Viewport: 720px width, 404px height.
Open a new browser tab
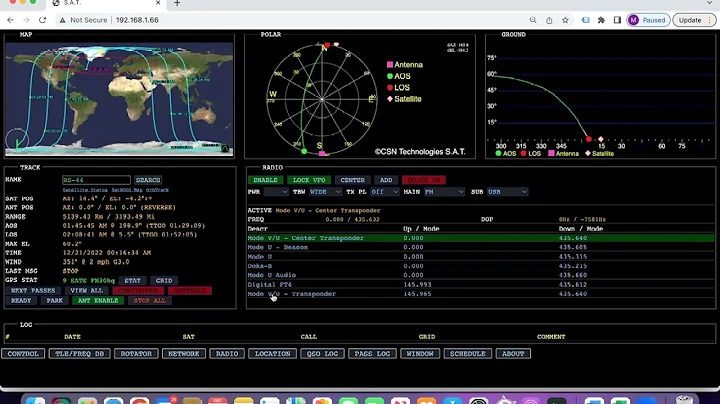coord(177,3)
